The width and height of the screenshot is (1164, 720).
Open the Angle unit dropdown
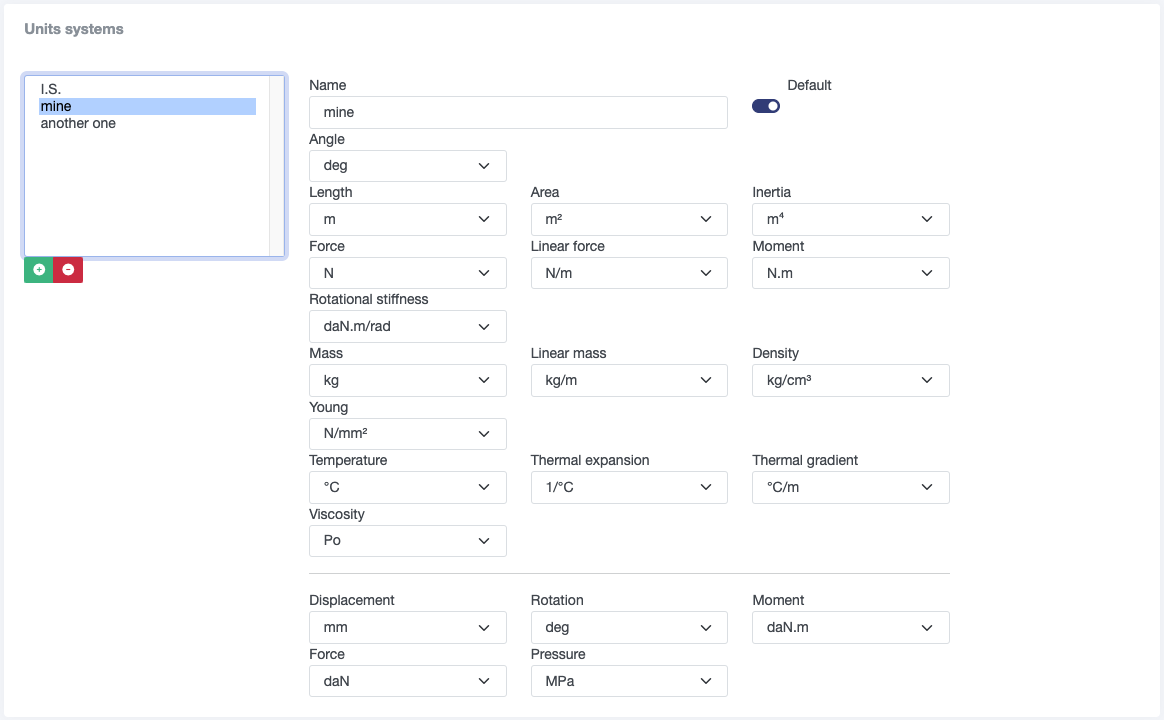pyautogui.click(x=407, y=166)
